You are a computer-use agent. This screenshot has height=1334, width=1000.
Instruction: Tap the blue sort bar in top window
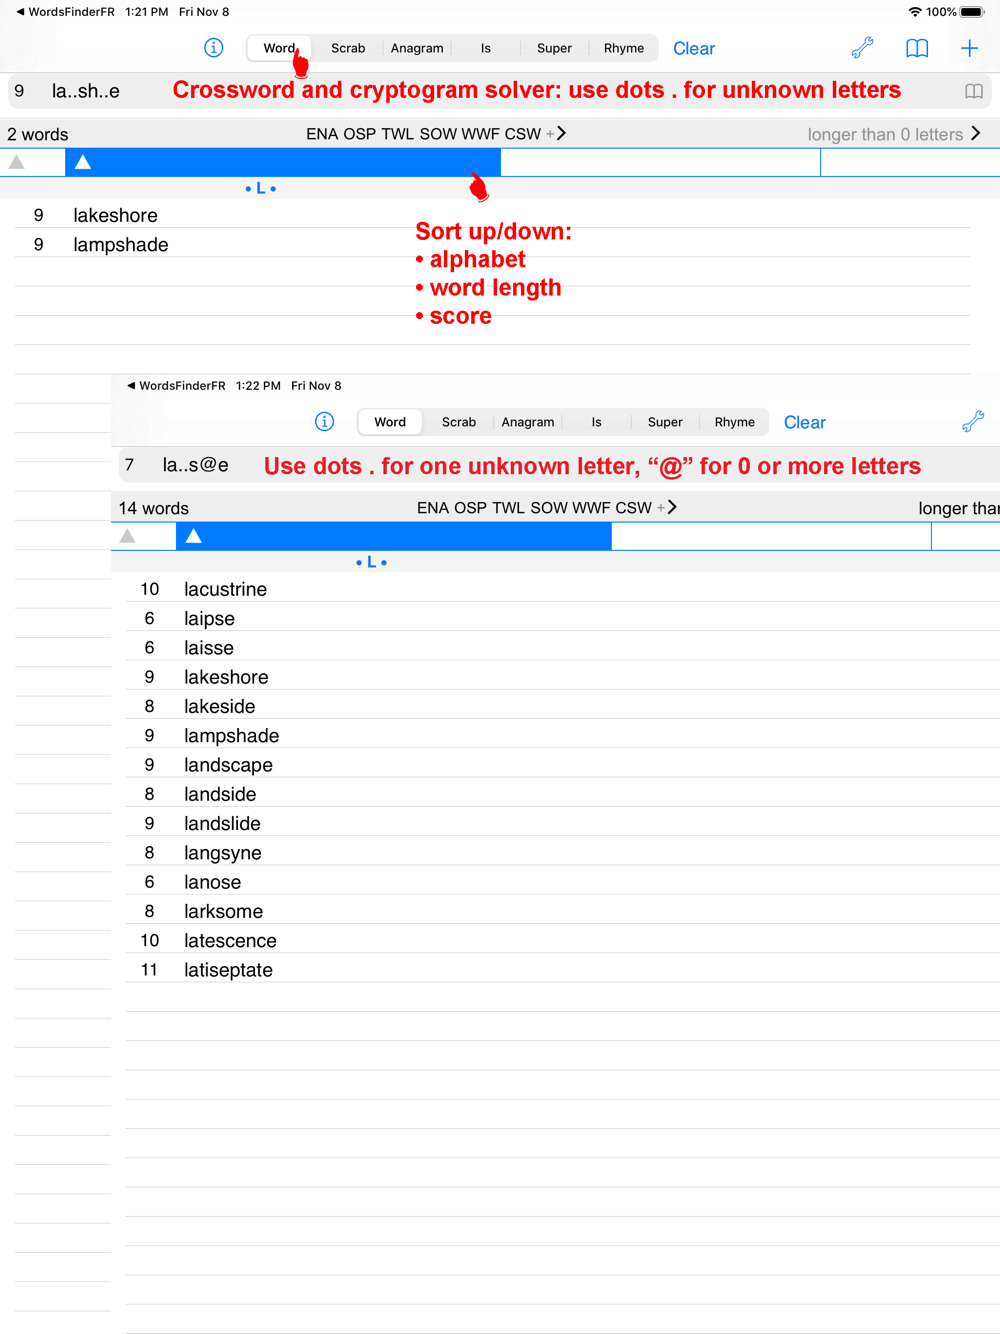283,162
